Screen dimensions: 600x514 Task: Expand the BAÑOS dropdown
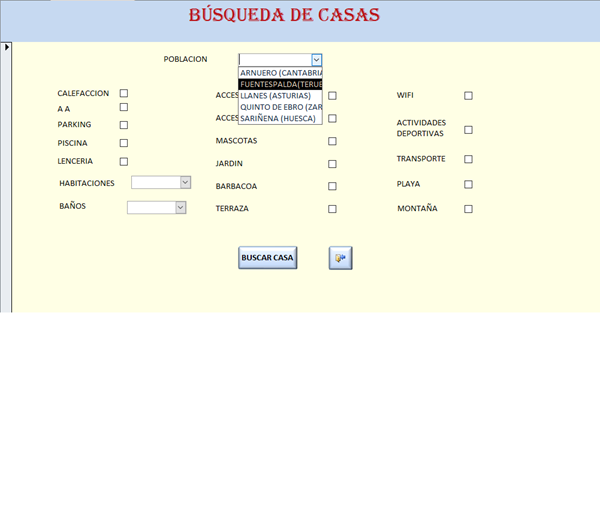181,207
